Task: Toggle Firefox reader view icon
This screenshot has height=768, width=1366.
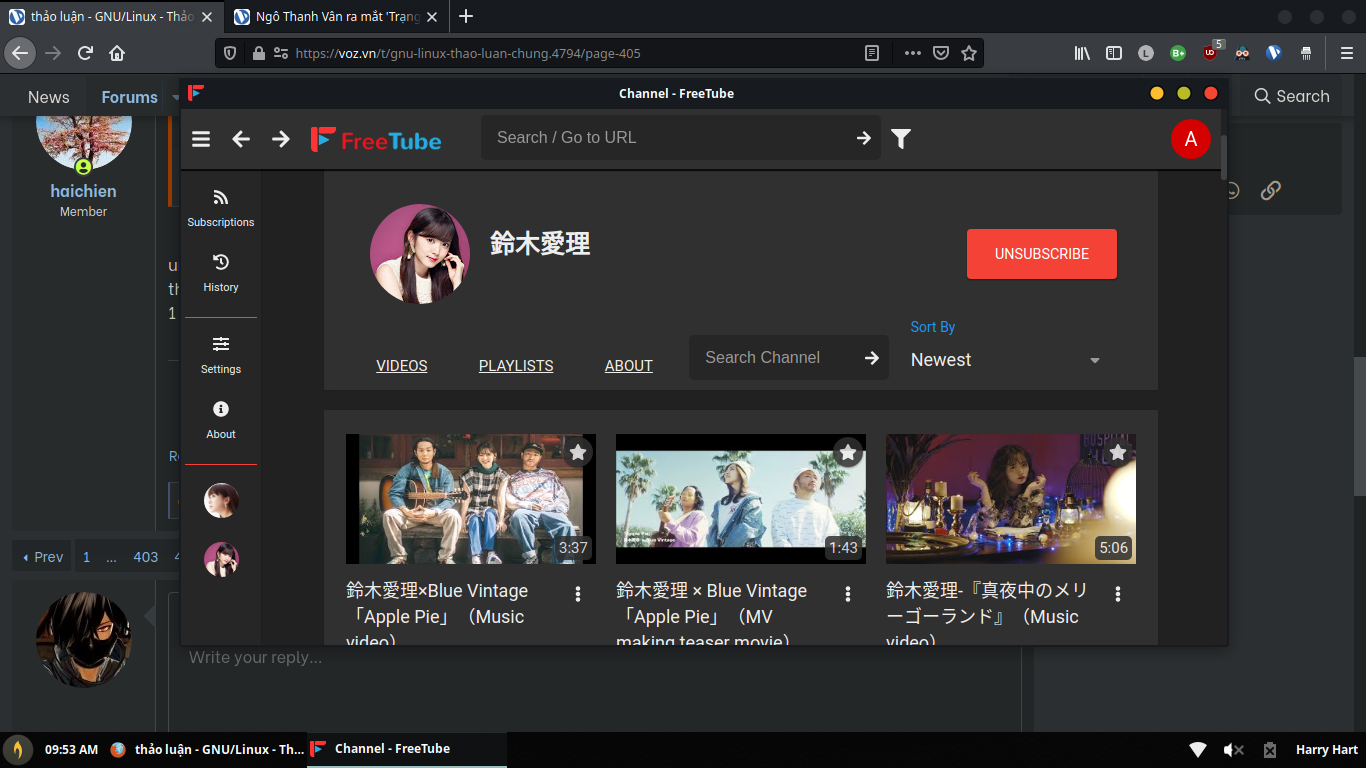Action: click(872, 53)
